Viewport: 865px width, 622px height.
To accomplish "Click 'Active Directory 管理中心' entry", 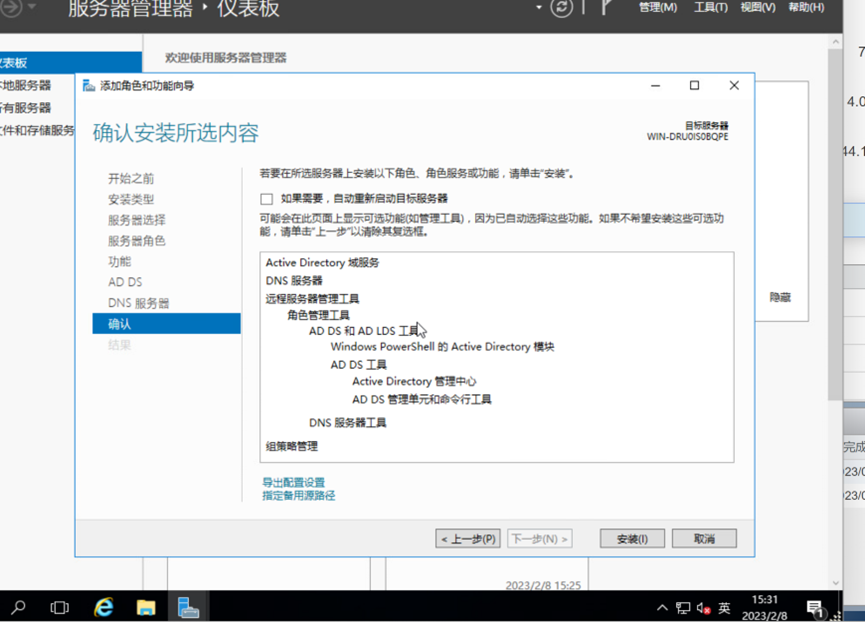I will point(414,382).
